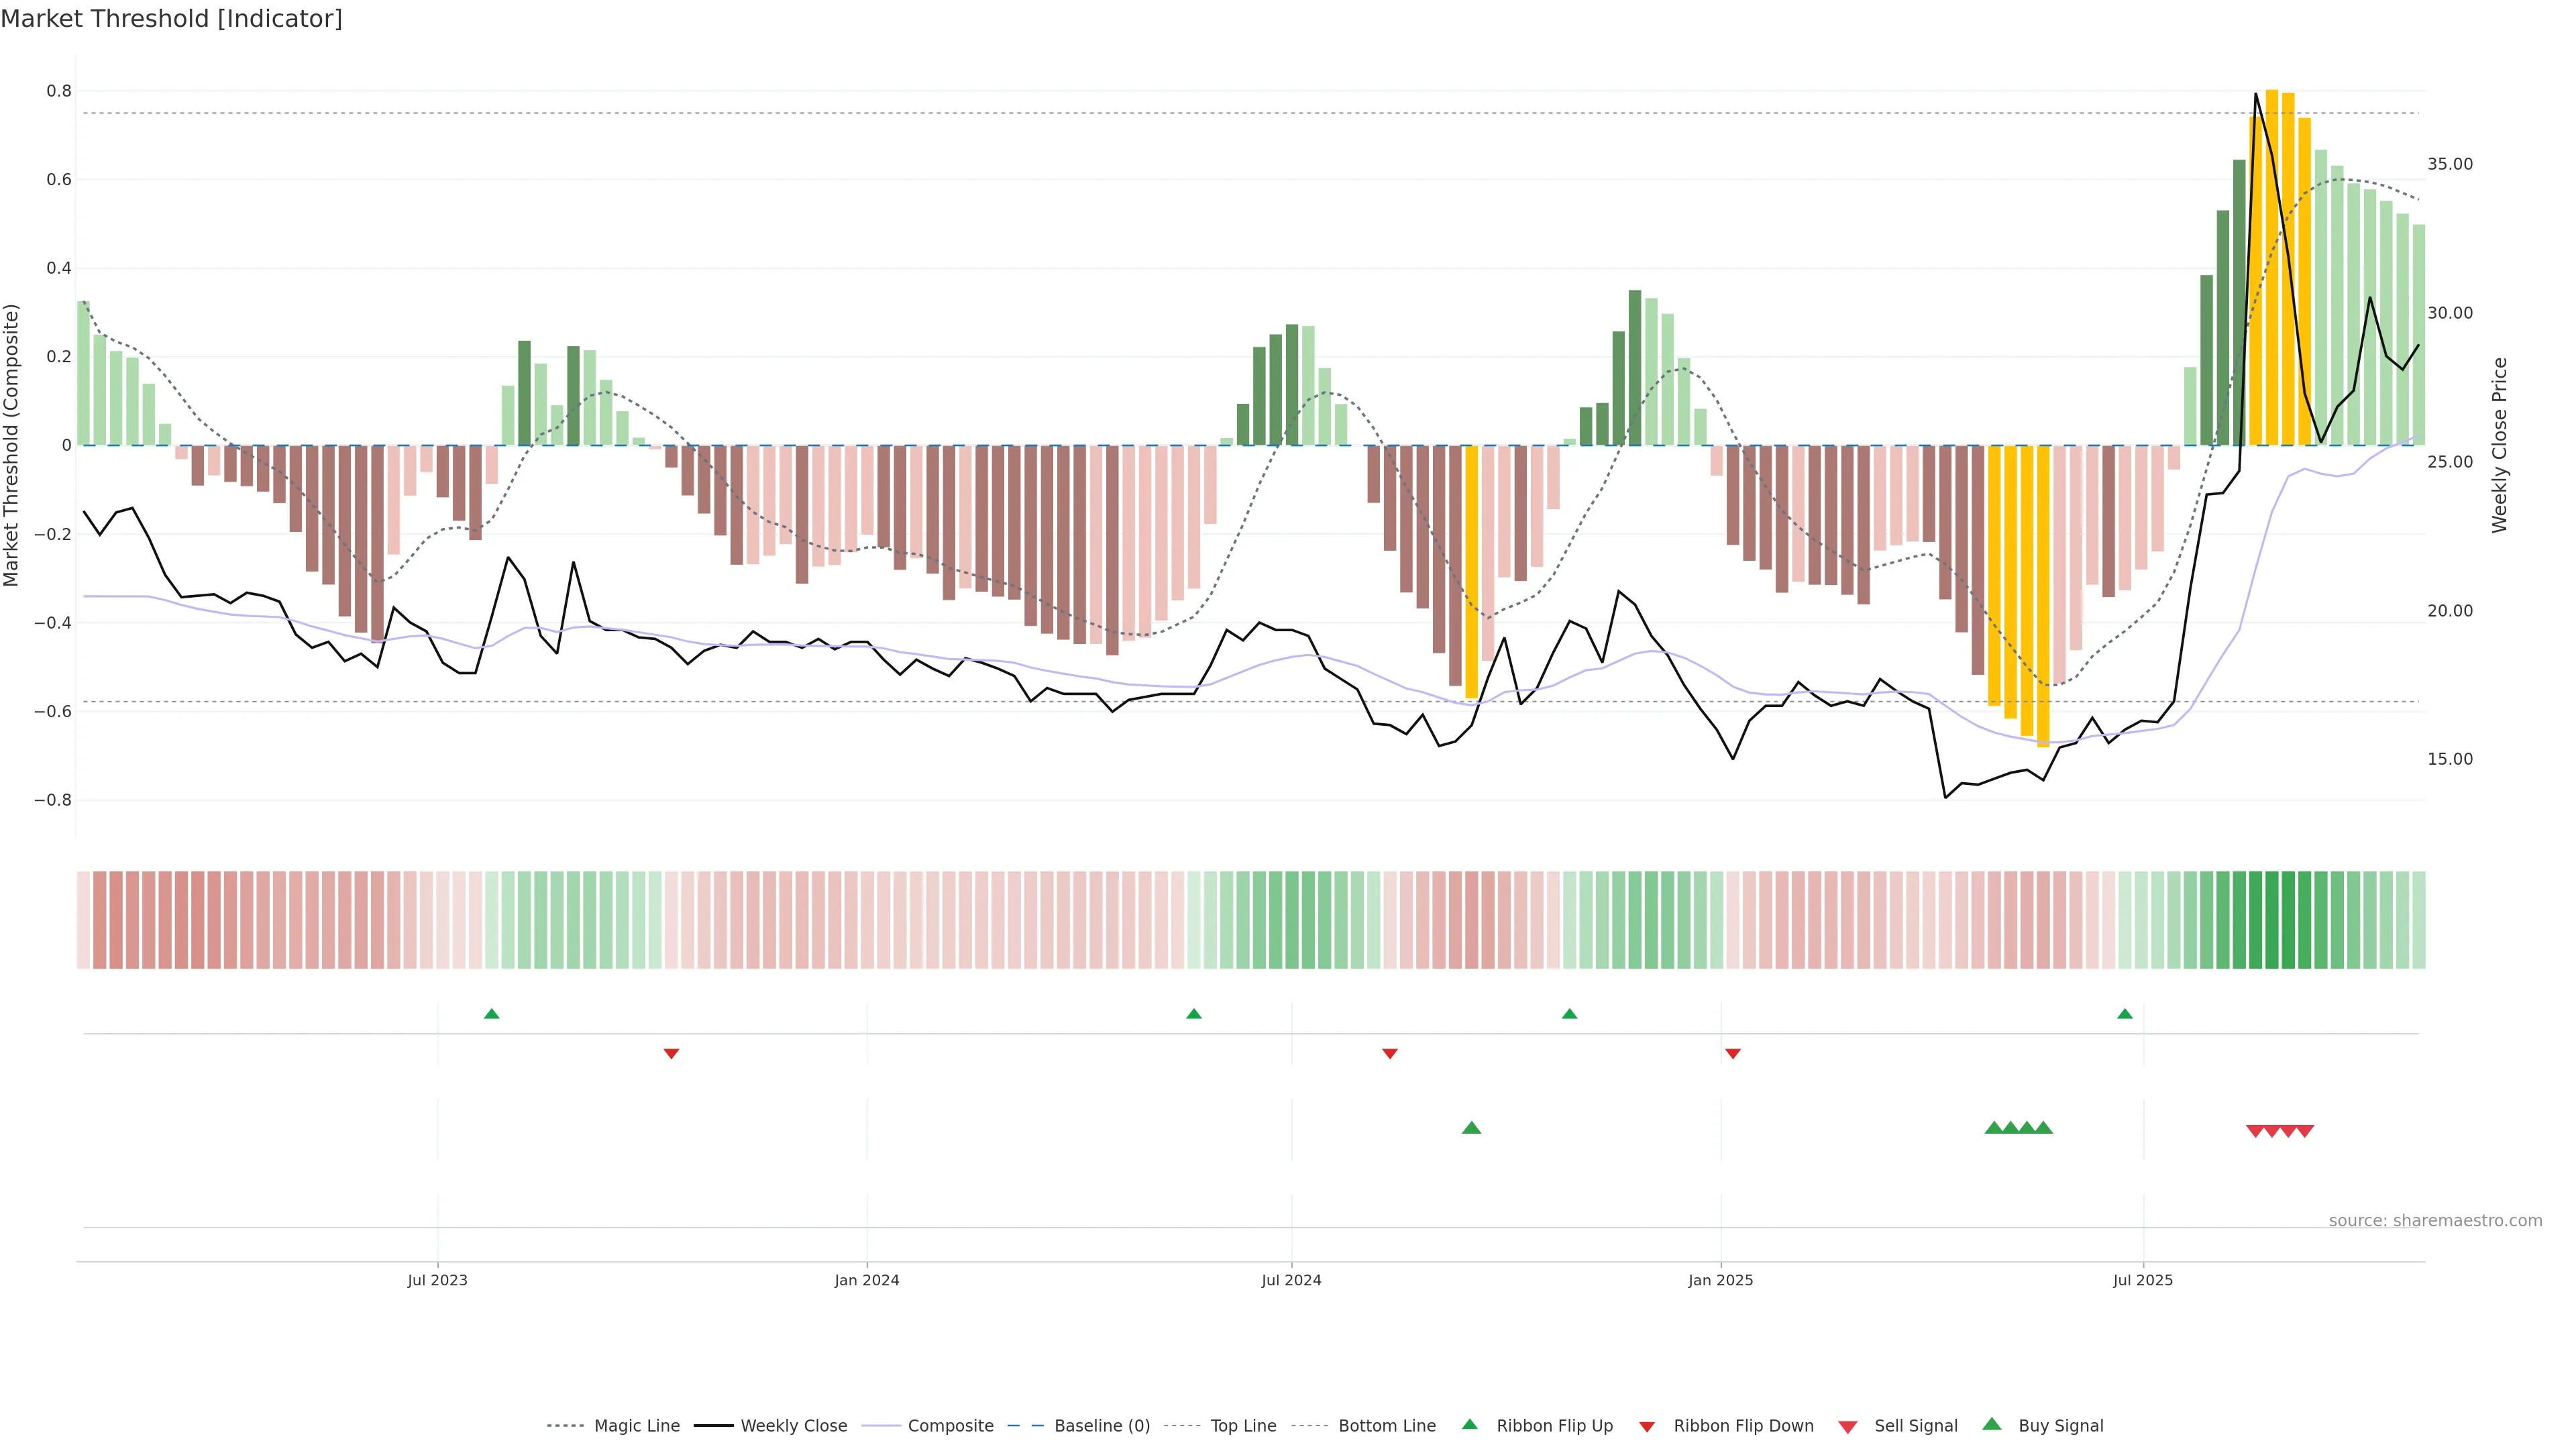Click Ribbon Flip Down legend triangle icon
This screenshot has height=1449, width=2576.
[1647, 1427]
